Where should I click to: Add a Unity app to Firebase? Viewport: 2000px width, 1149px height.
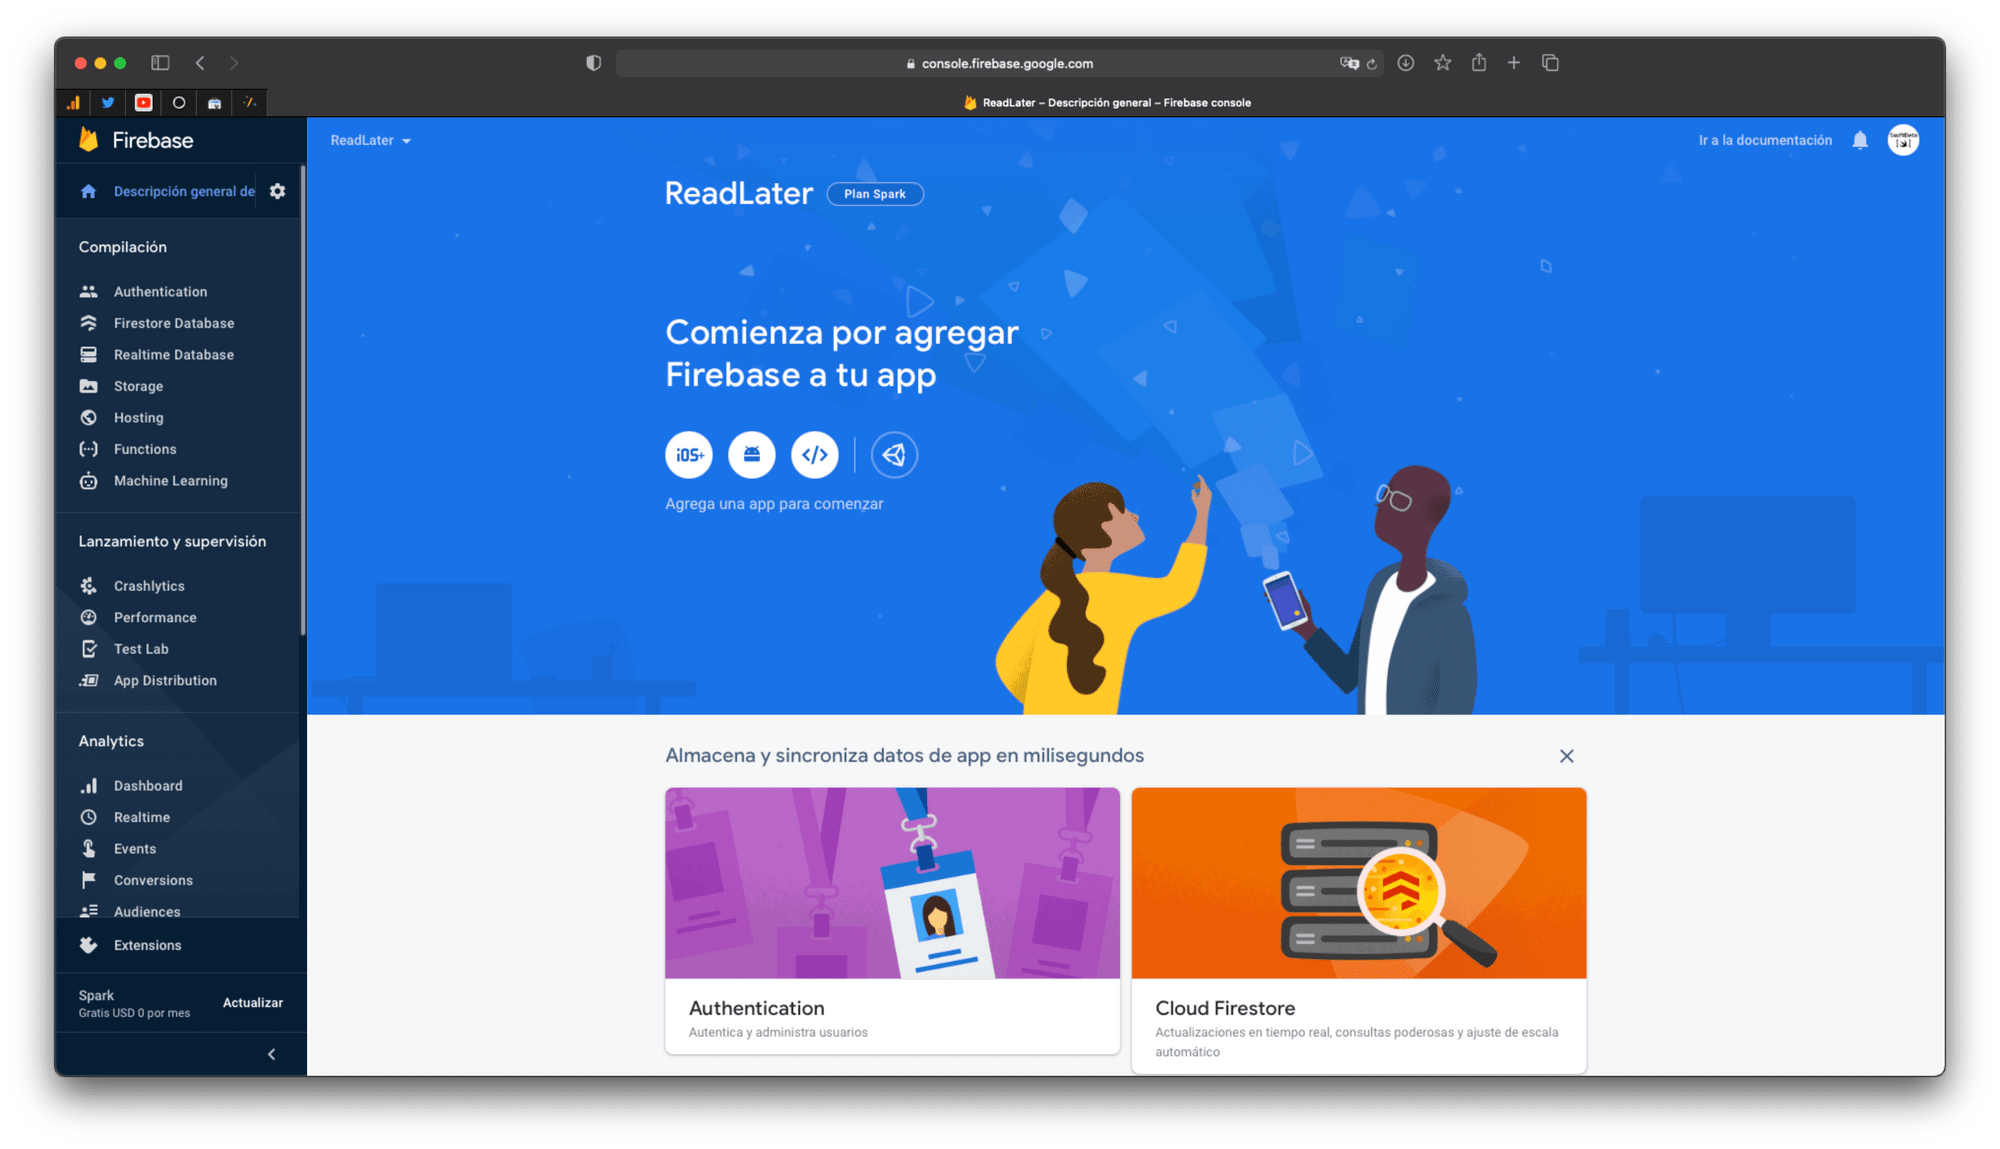click(894, 455)
